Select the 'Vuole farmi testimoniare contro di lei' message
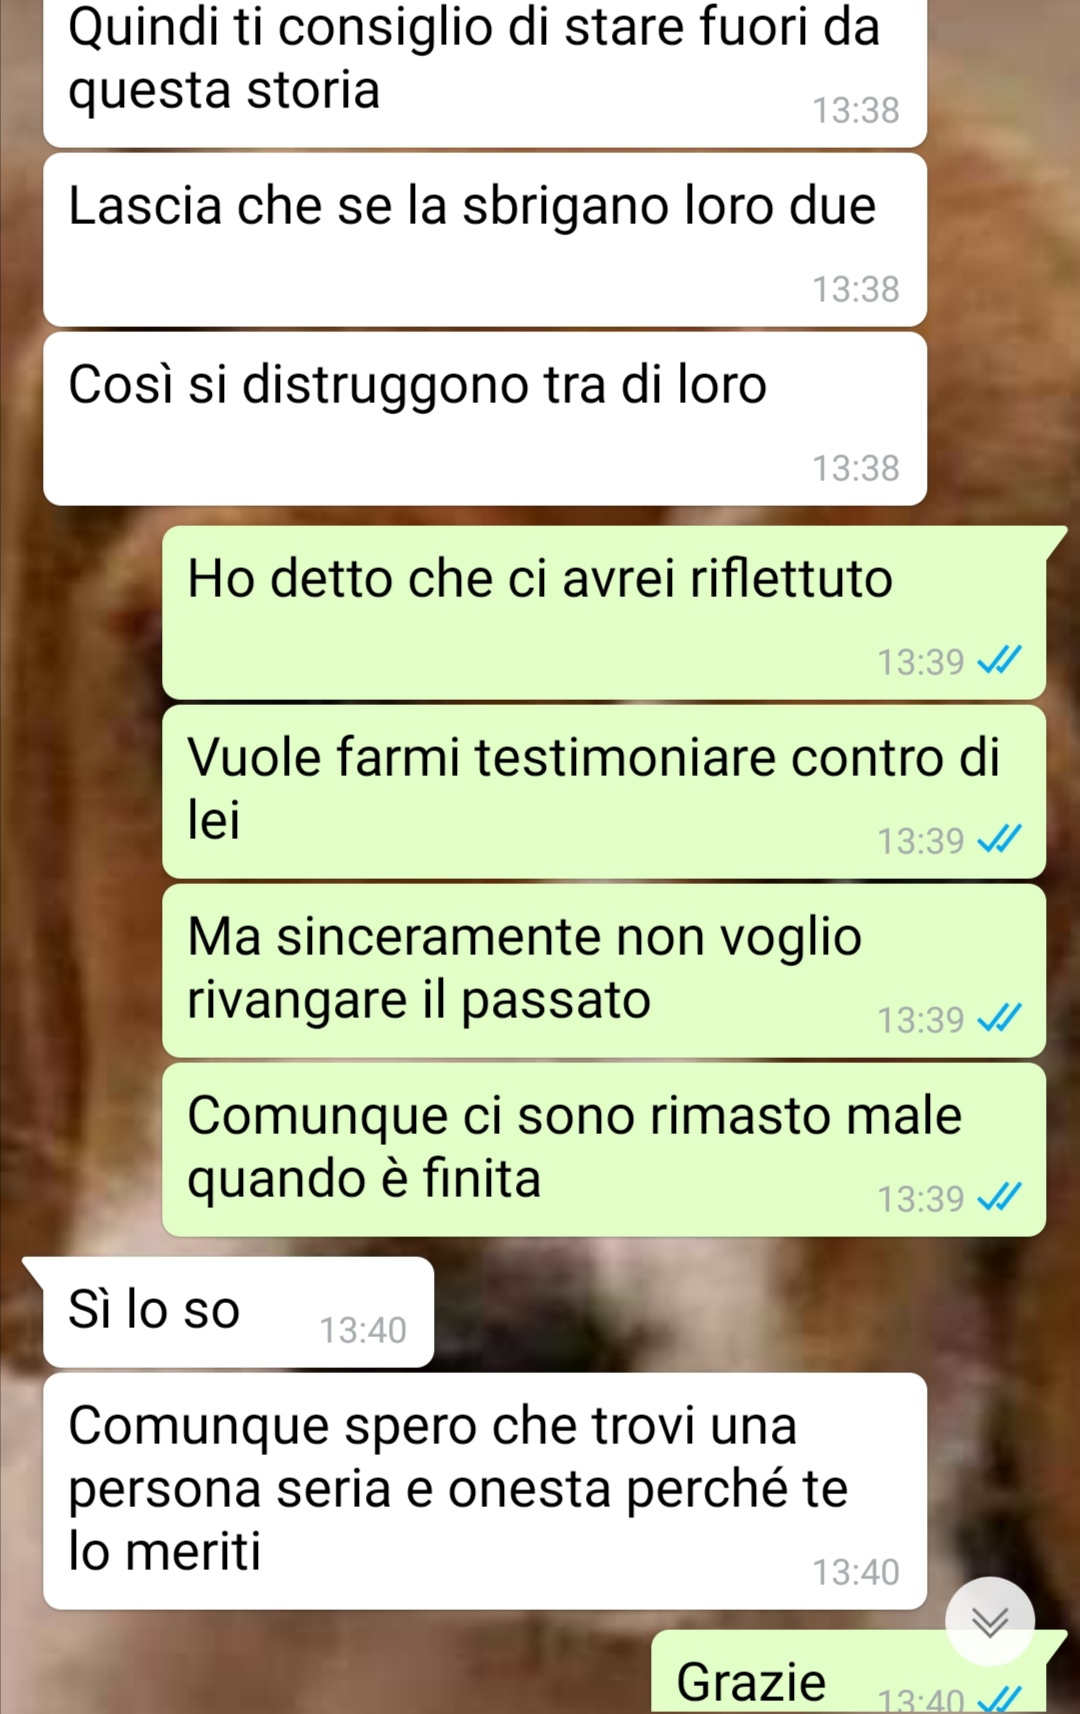The height and width of the screenshot is (1714, 1080). pyautogui.click(x=604, y=792)
